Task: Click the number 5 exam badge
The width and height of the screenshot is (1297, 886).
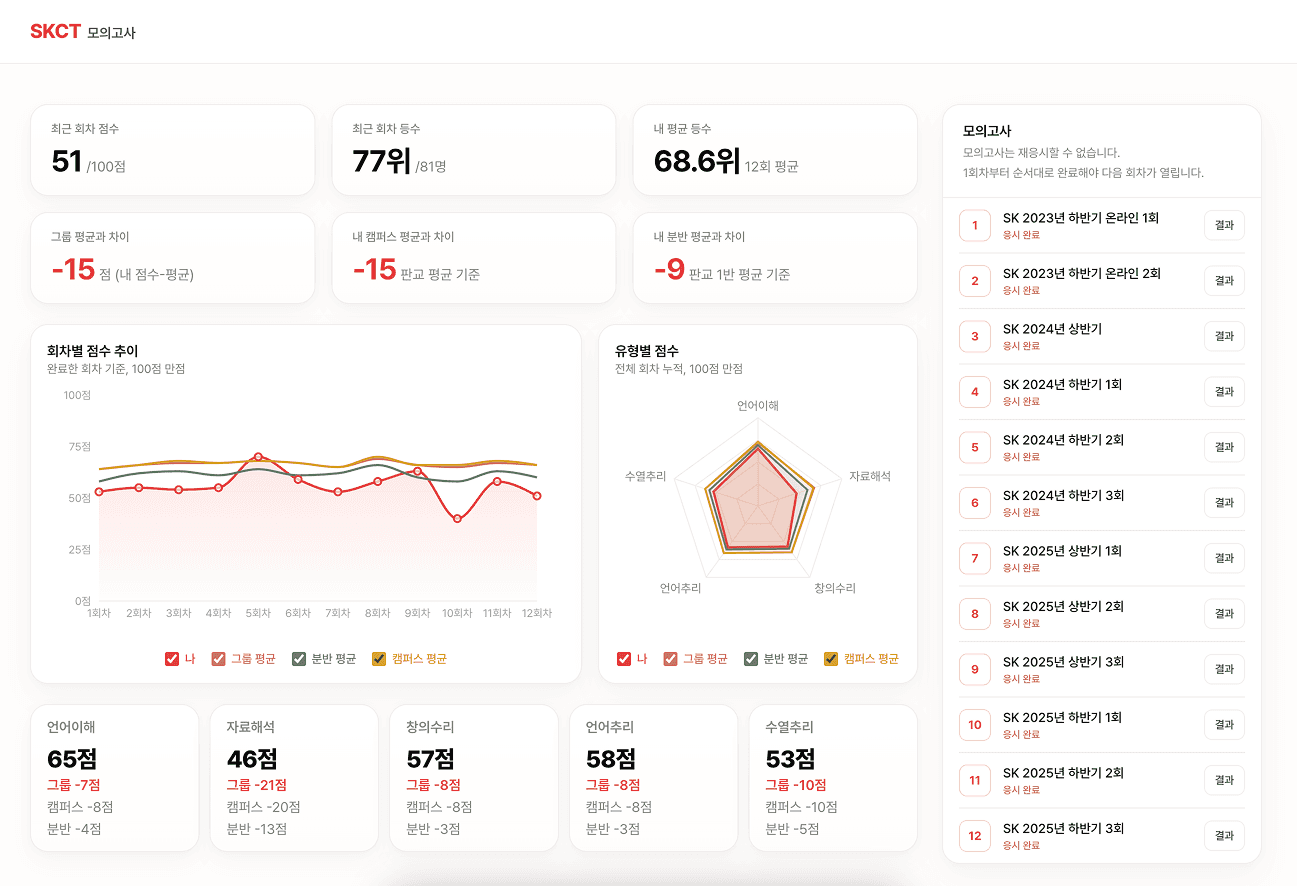Action: click(x=975, y=447)
